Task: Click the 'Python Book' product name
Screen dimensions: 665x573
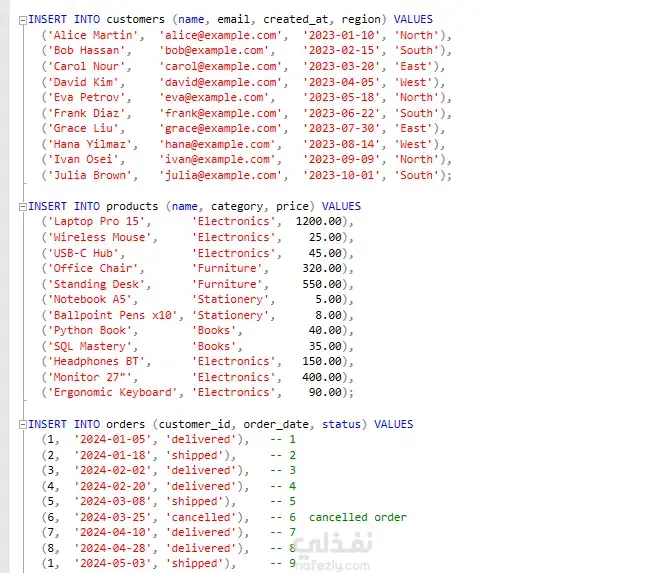Action: 89,330
